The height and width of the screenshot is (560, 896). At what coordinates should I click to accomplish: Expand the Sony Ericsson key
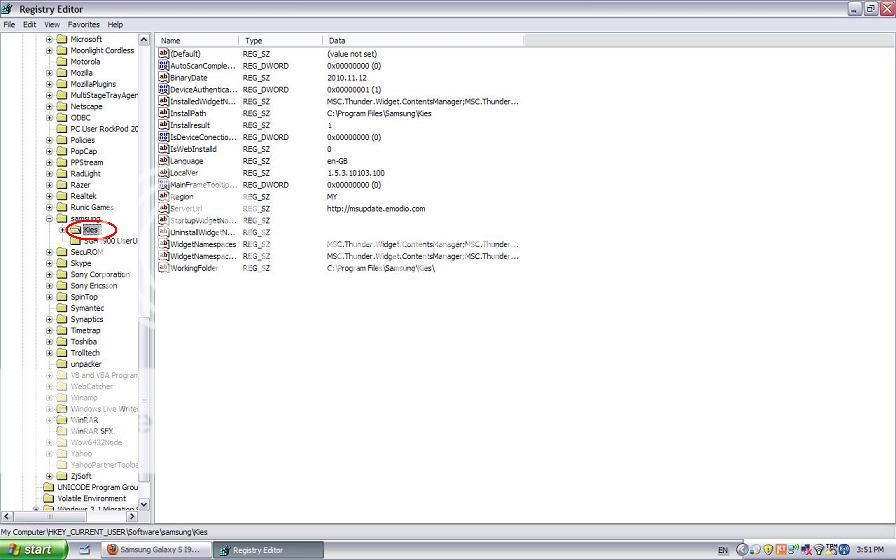point(49,286)
